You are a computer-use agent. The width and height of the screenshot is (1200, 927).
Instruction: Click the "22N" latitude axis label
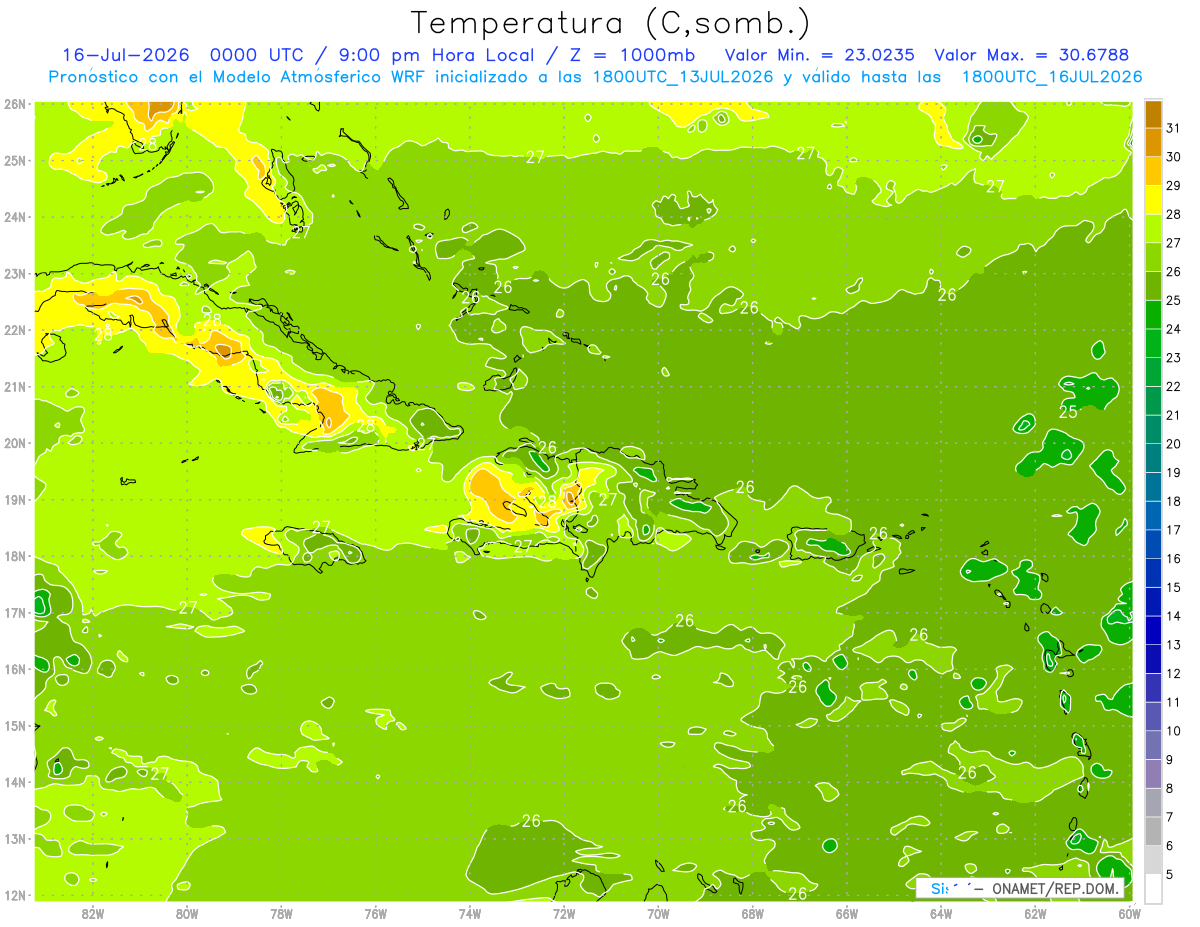(x=15, y=330)
